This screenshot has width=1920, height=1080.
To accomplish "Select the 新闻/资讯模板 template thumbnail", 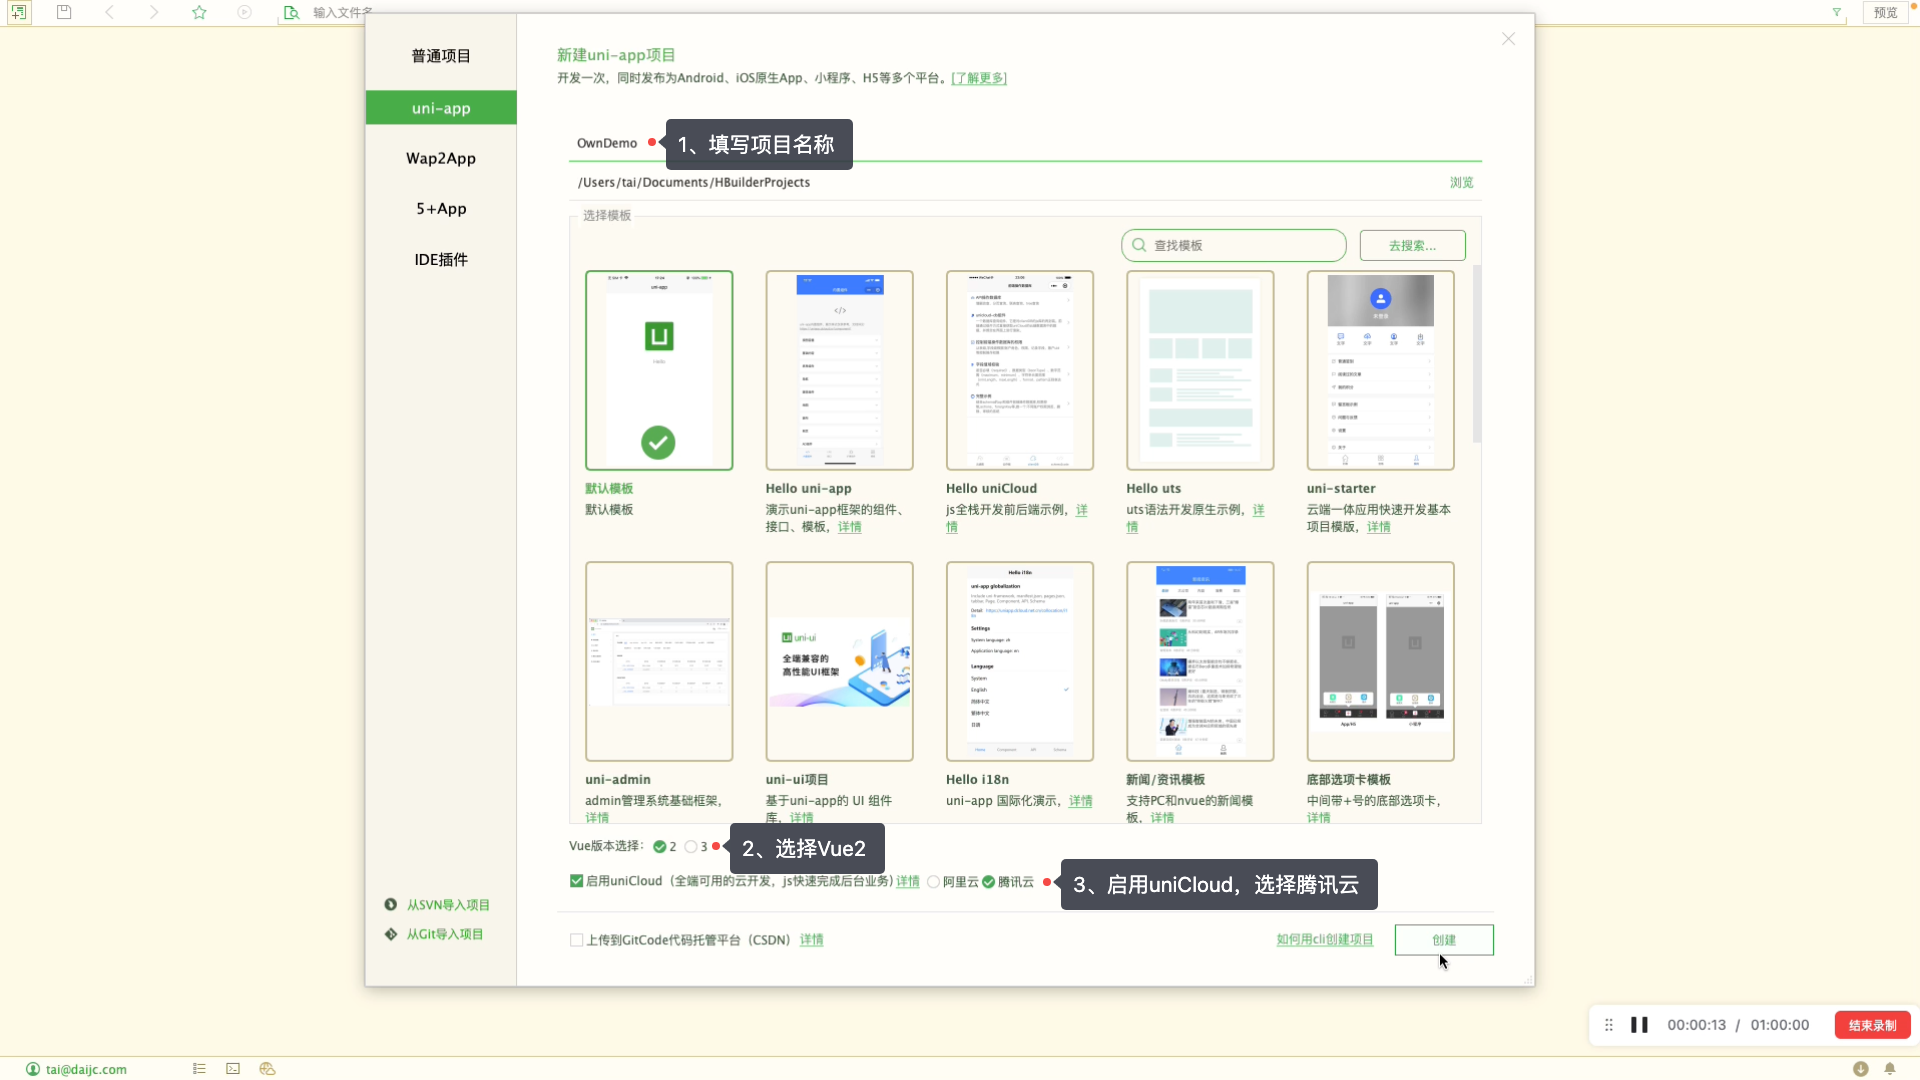I will (1200, 661).
